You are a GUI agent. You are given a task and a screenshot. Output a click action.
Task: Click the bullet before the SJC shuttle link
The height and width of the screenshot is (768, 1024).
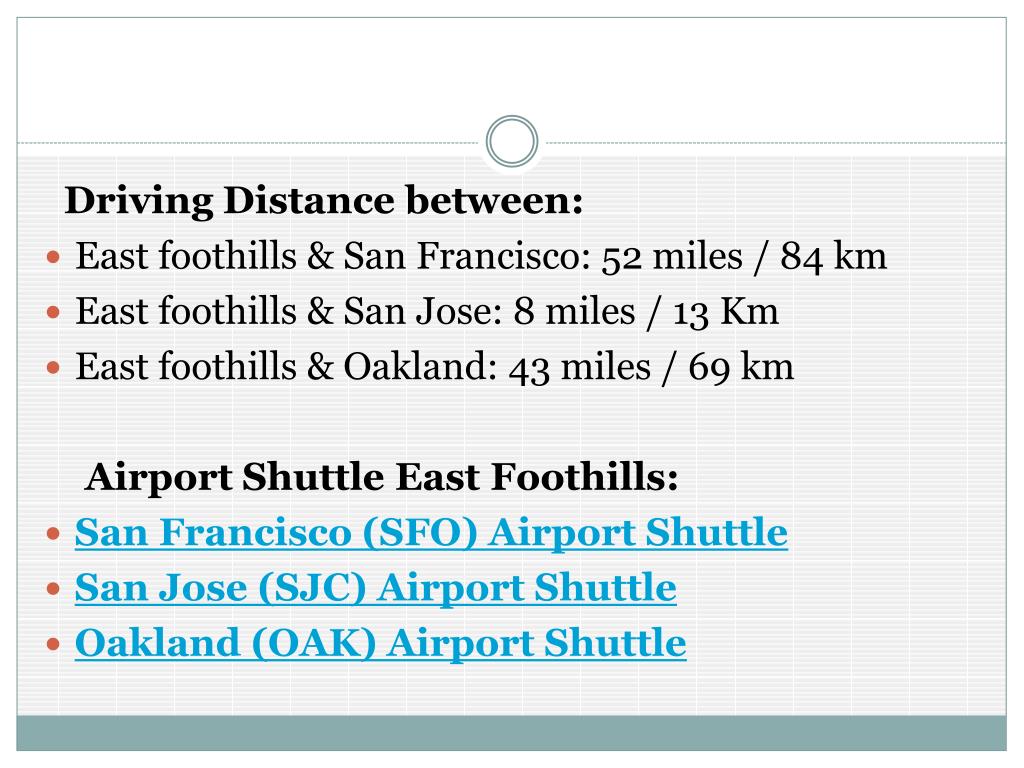click(x=54, y=590)
